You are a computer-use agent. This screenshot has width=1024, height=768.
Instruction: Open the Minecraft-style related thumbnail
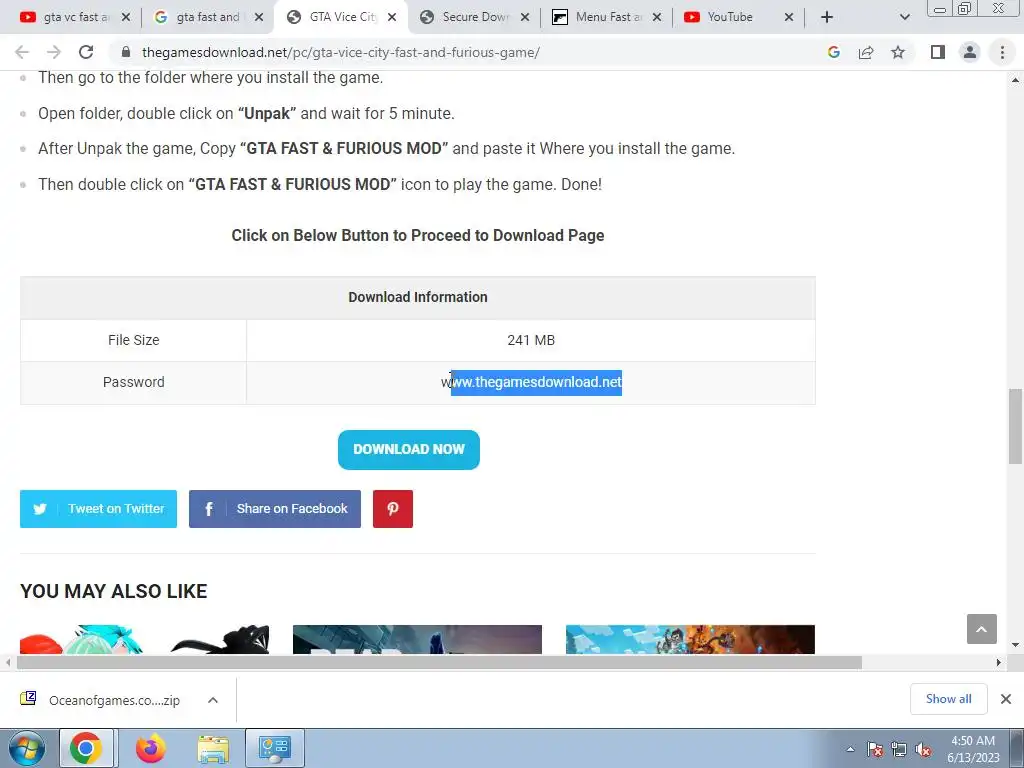690,639
